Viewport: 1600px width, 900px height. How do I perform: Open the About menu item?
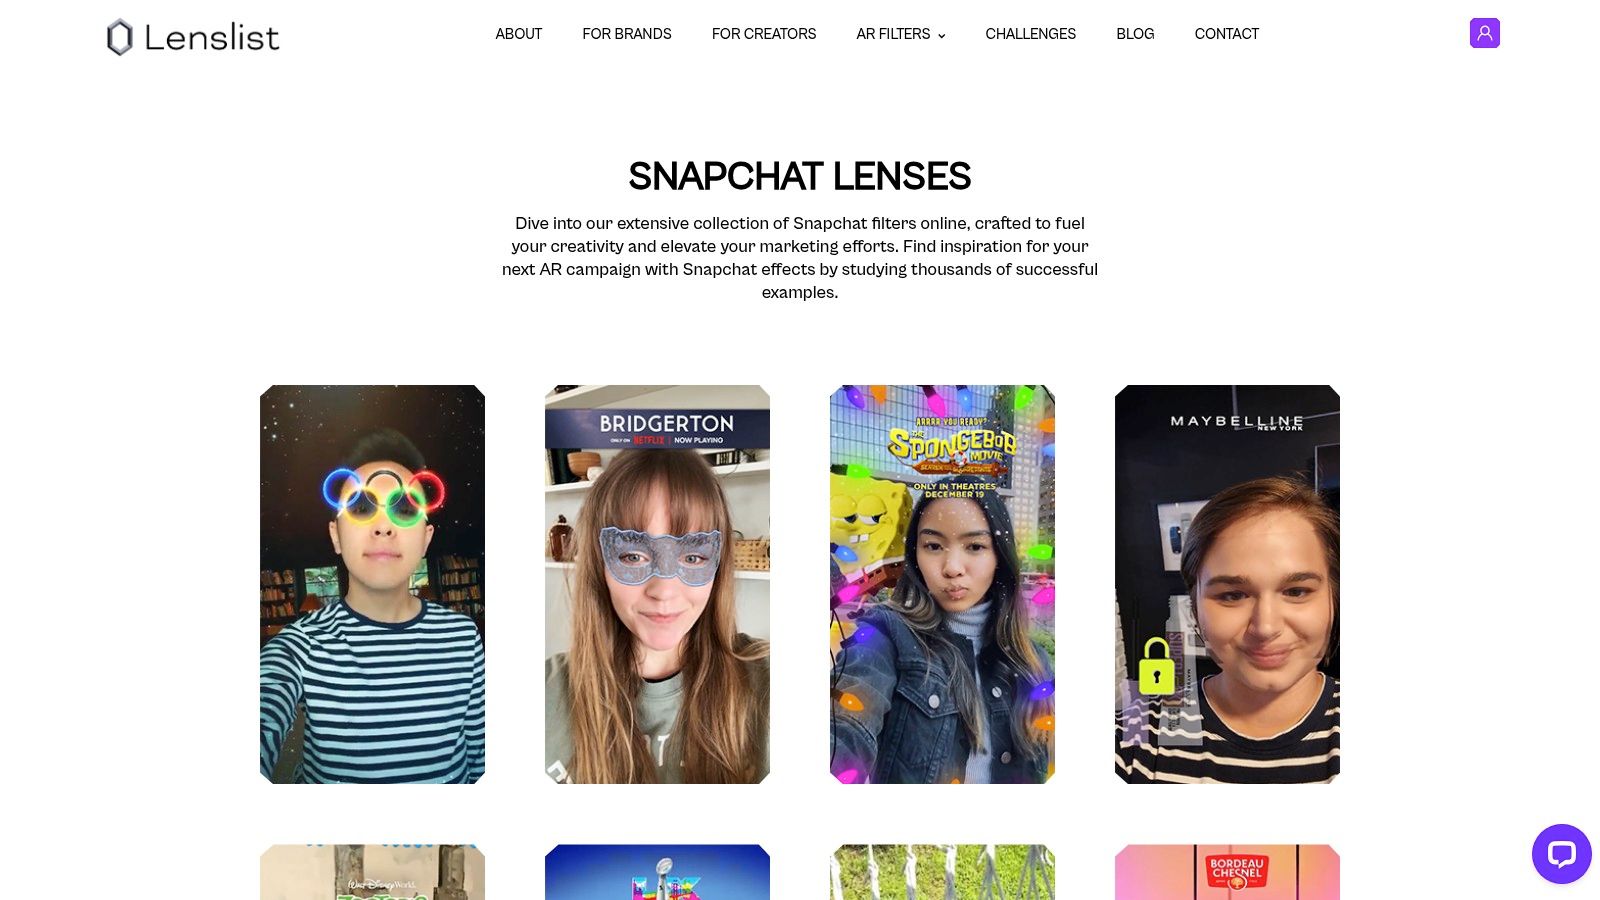click(518, 34)
